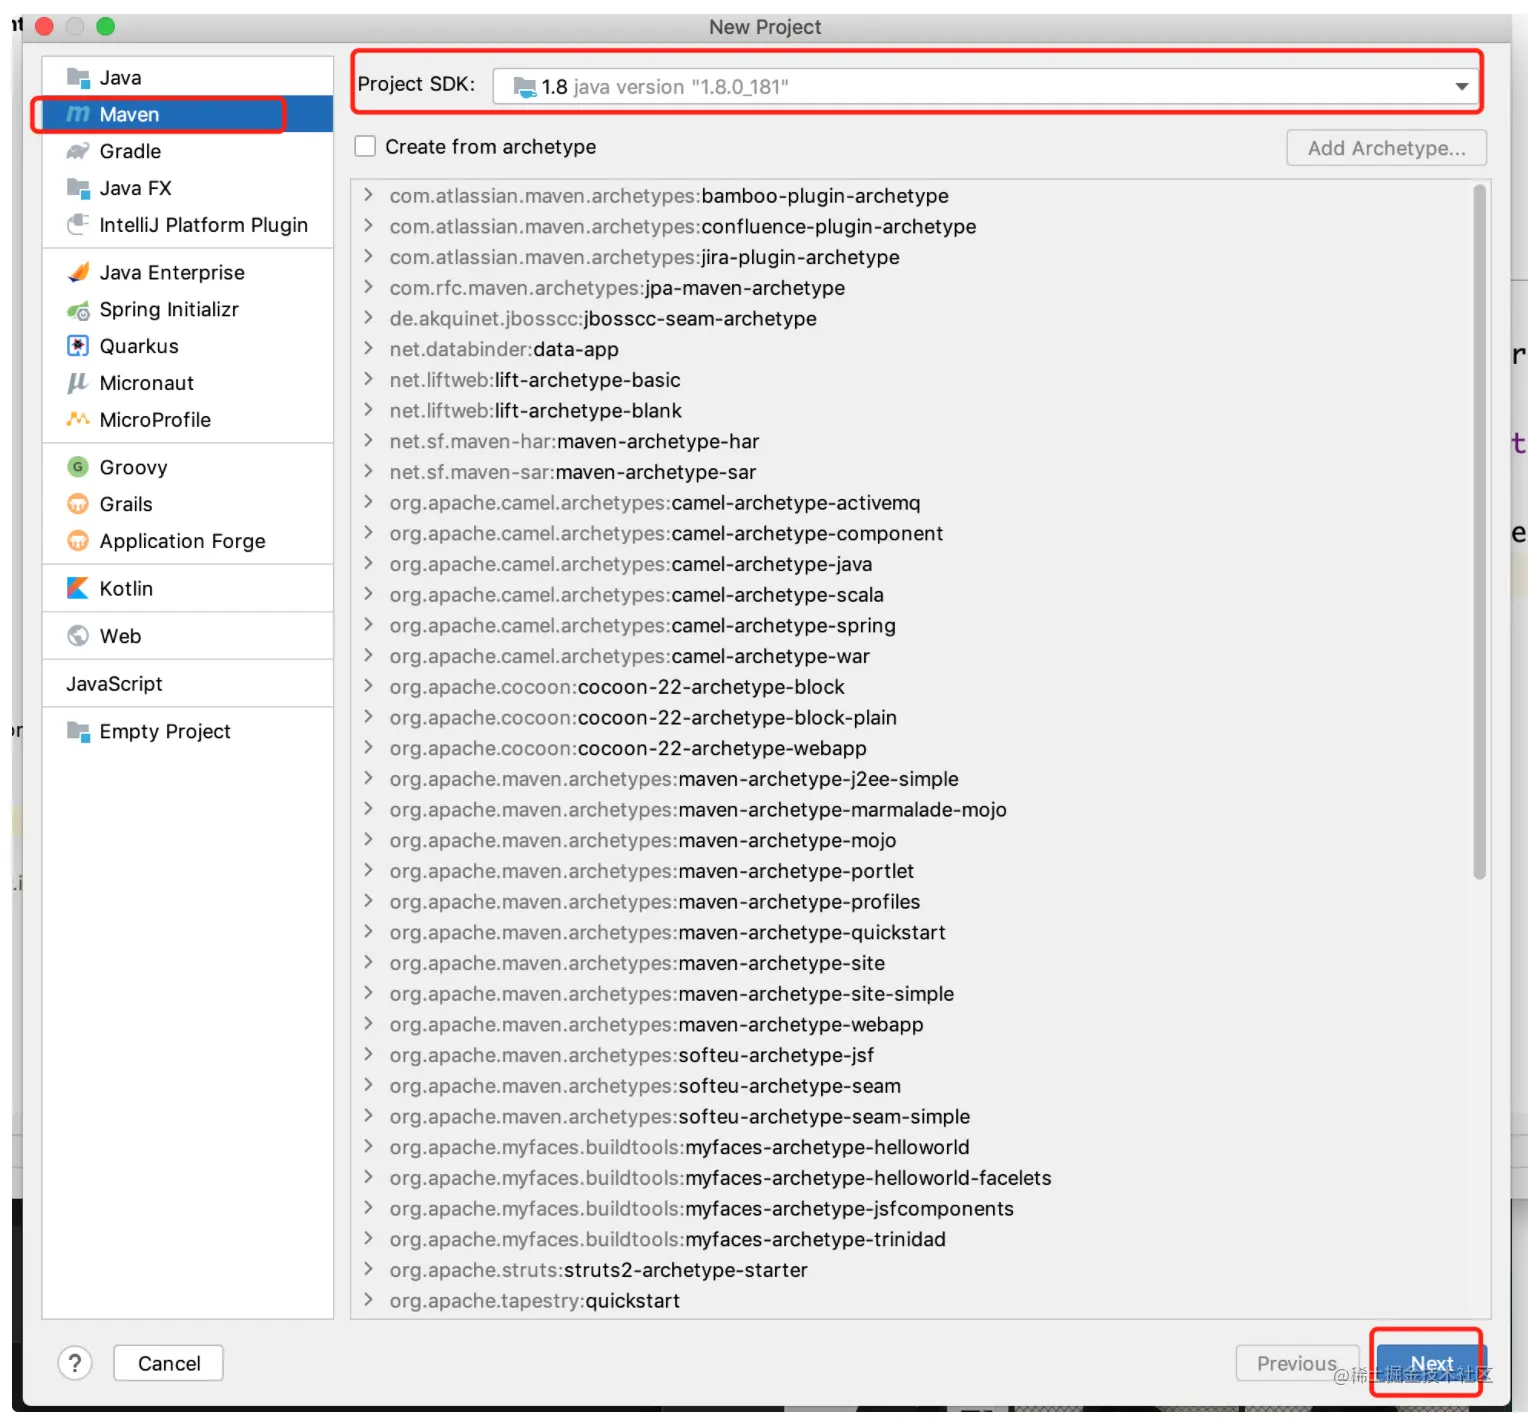Click the Quarkus icon

click(78, 346)
